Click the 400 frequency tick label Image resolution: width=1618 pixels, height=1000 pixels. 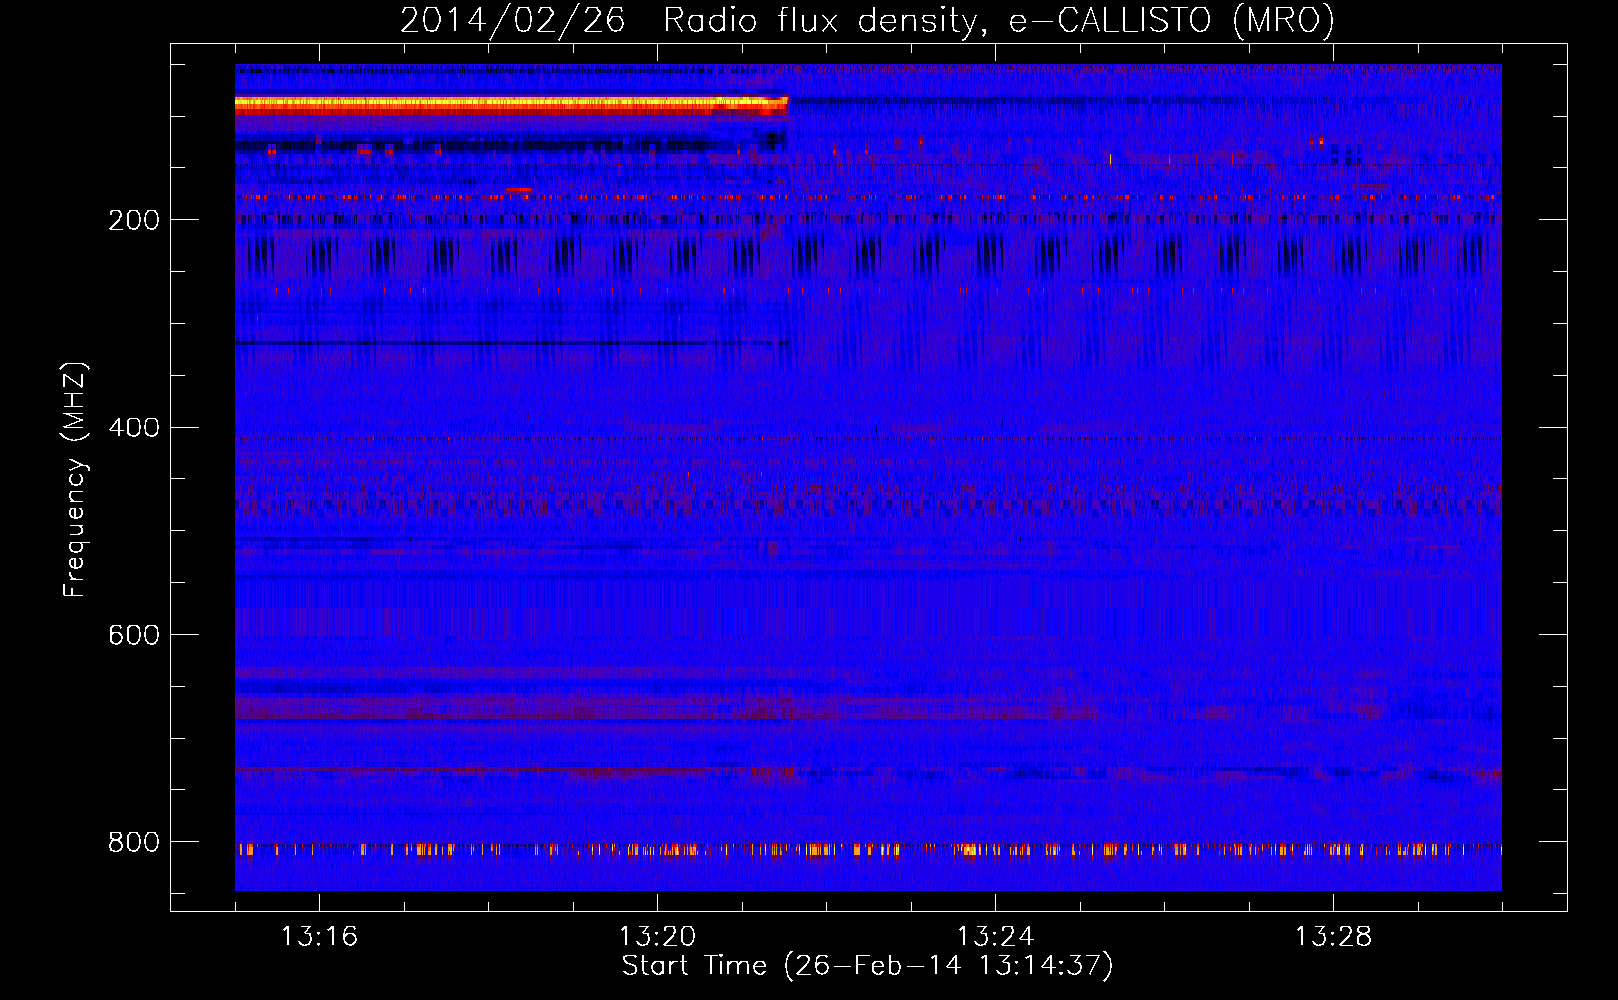pos(134,428)
